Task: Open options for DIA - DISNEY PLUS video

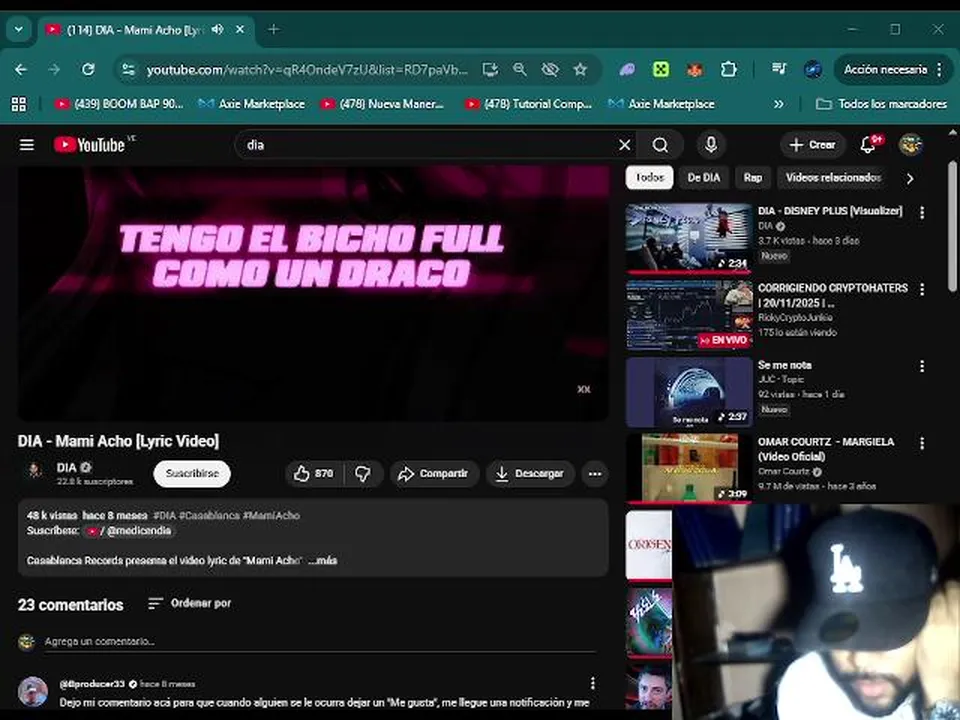Action: click(921, 212)
